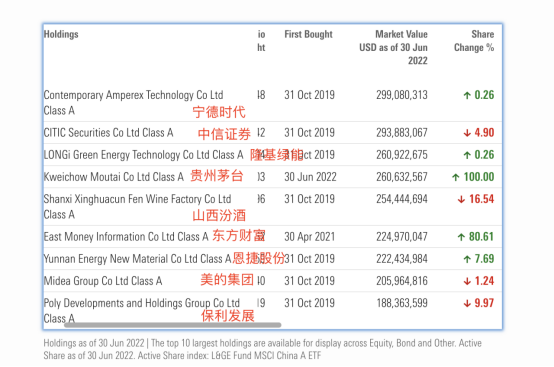Click the First Bought column header
554x367 pixels.
(x=308, y=34)
